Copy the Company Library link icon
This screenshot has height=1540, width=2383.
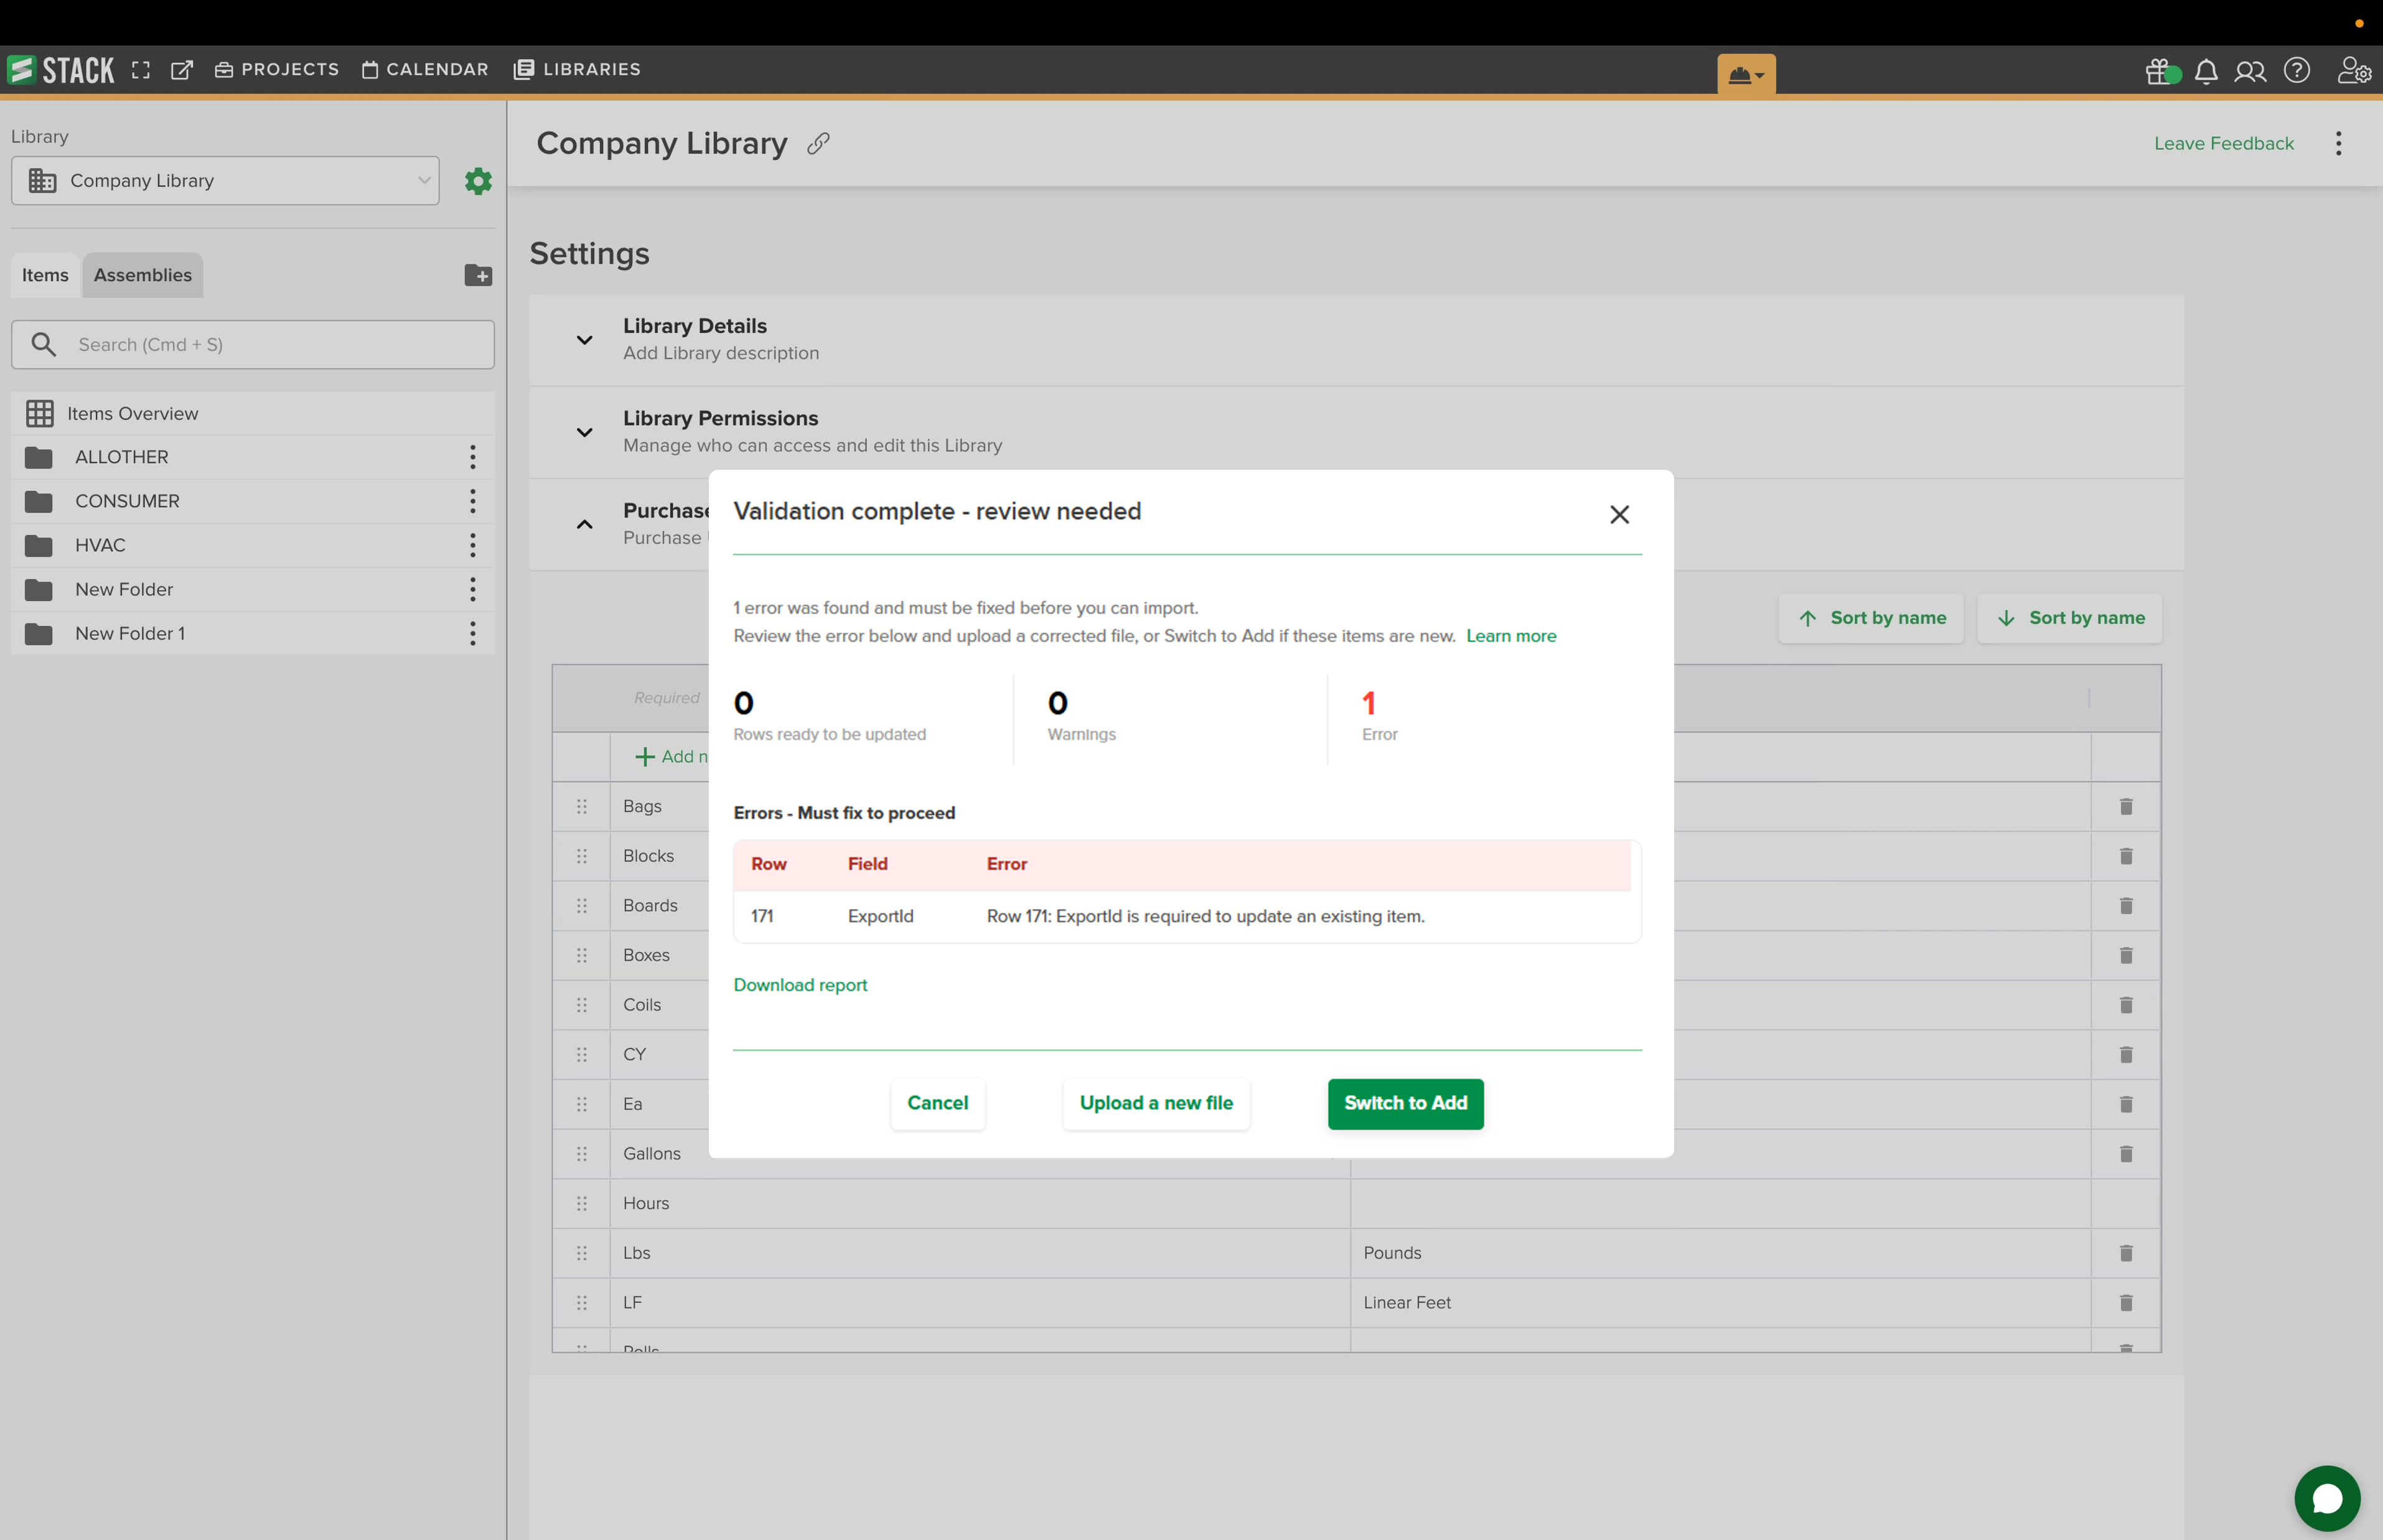tap(818, 144)
